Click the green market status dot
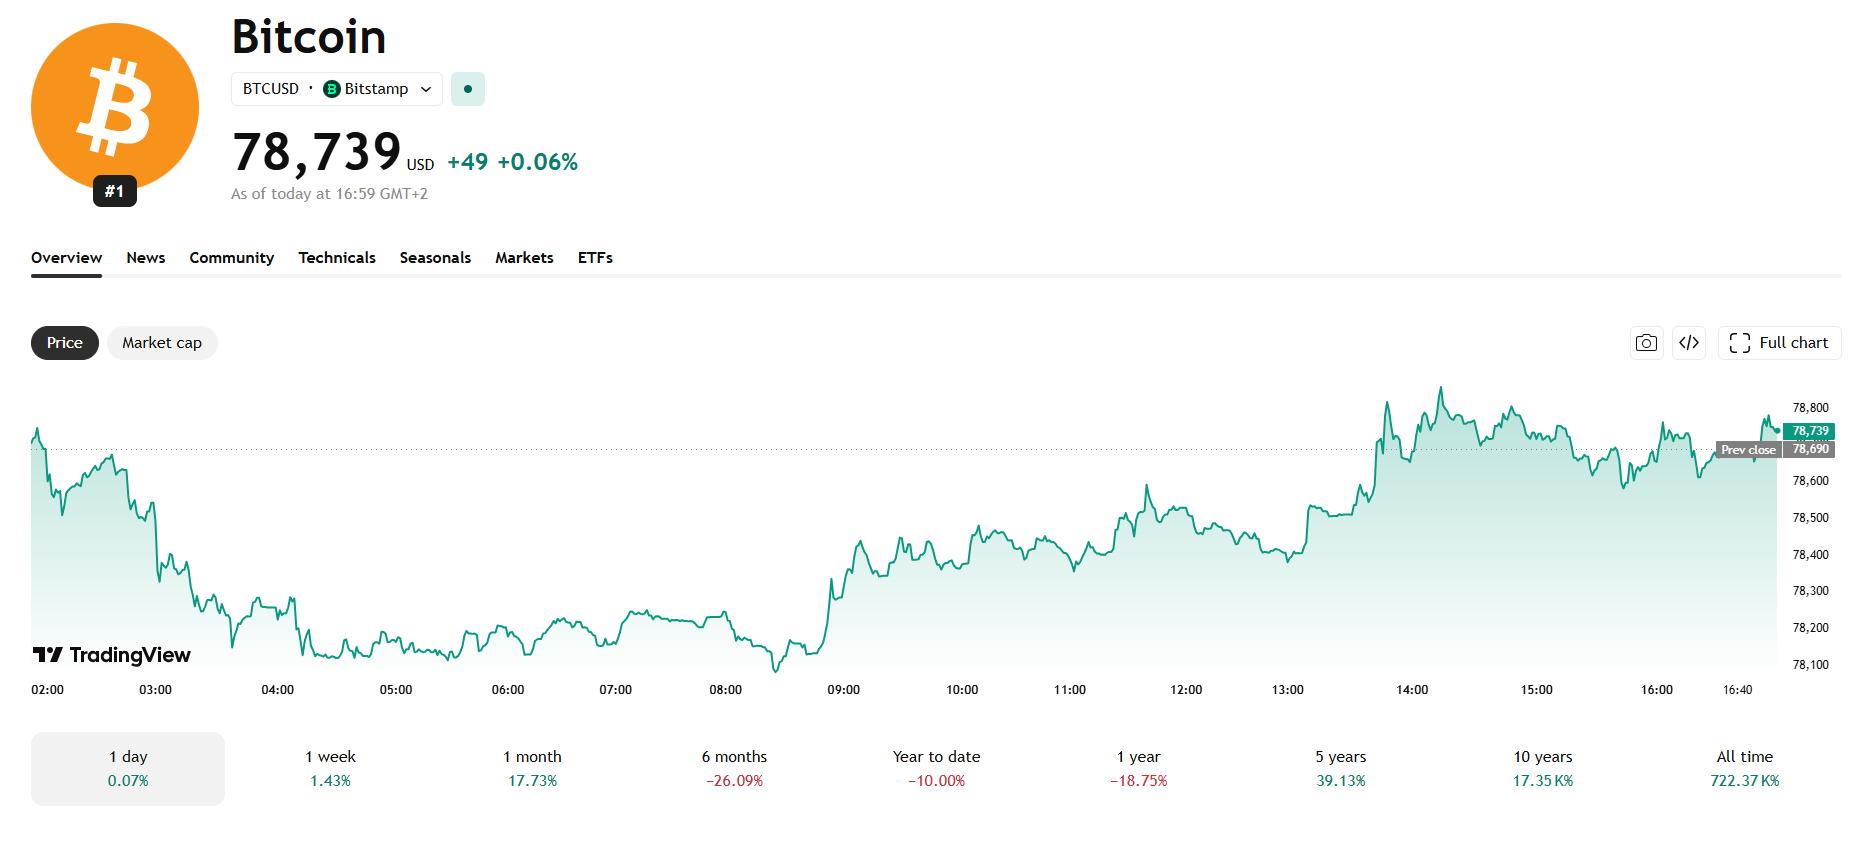 pyautogui.click(x=468, y=89)
